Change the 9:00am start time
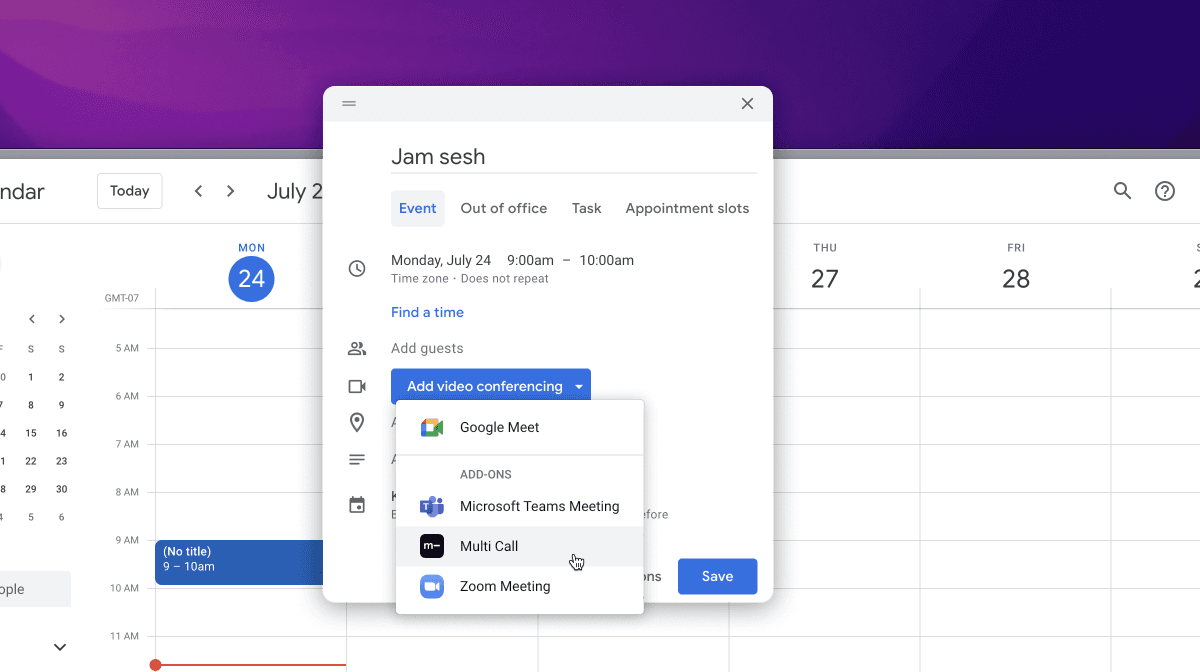Viewport: 1200px width, 672px height. tap(531, 260)
